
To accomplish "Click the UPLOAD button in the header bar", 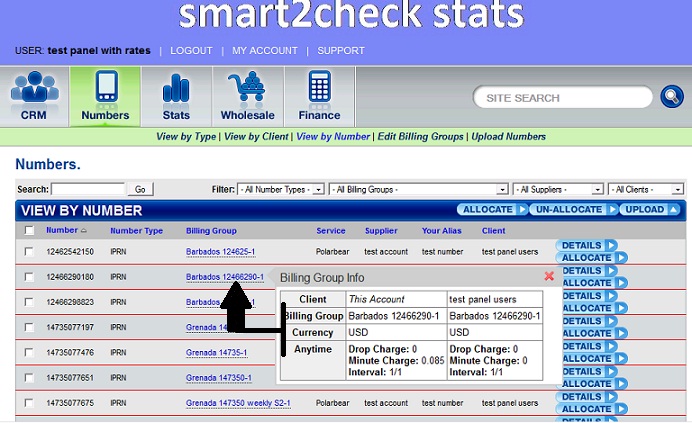I will point(649,209).
